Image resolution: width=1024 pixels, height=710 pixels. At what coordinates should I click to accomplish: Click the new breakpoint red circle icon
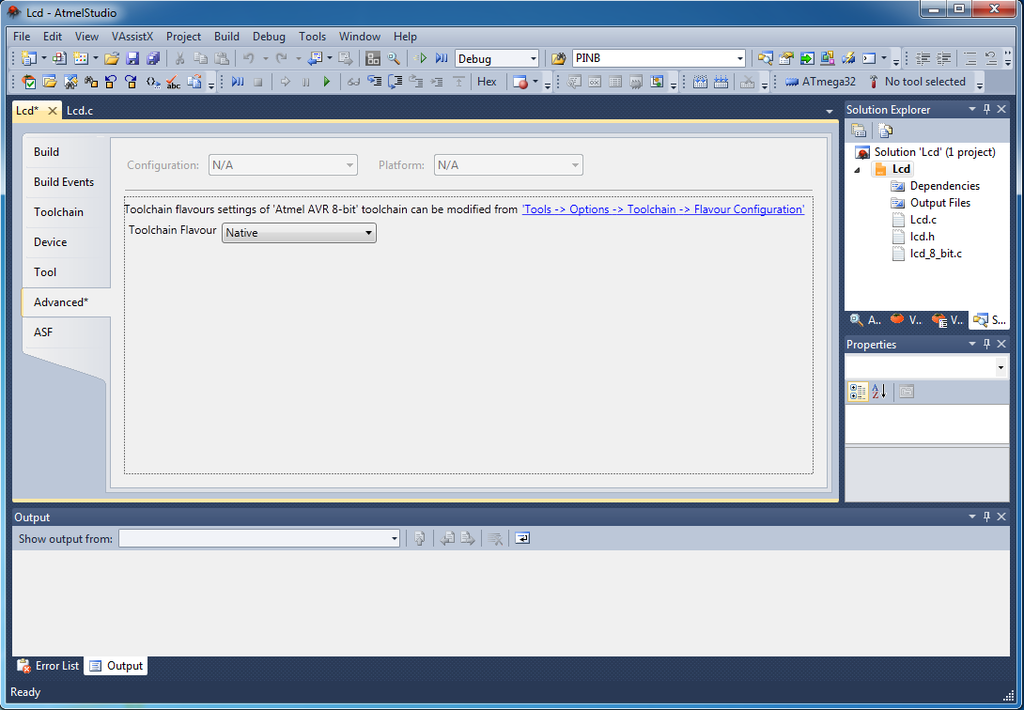click(x=520, y=82)
